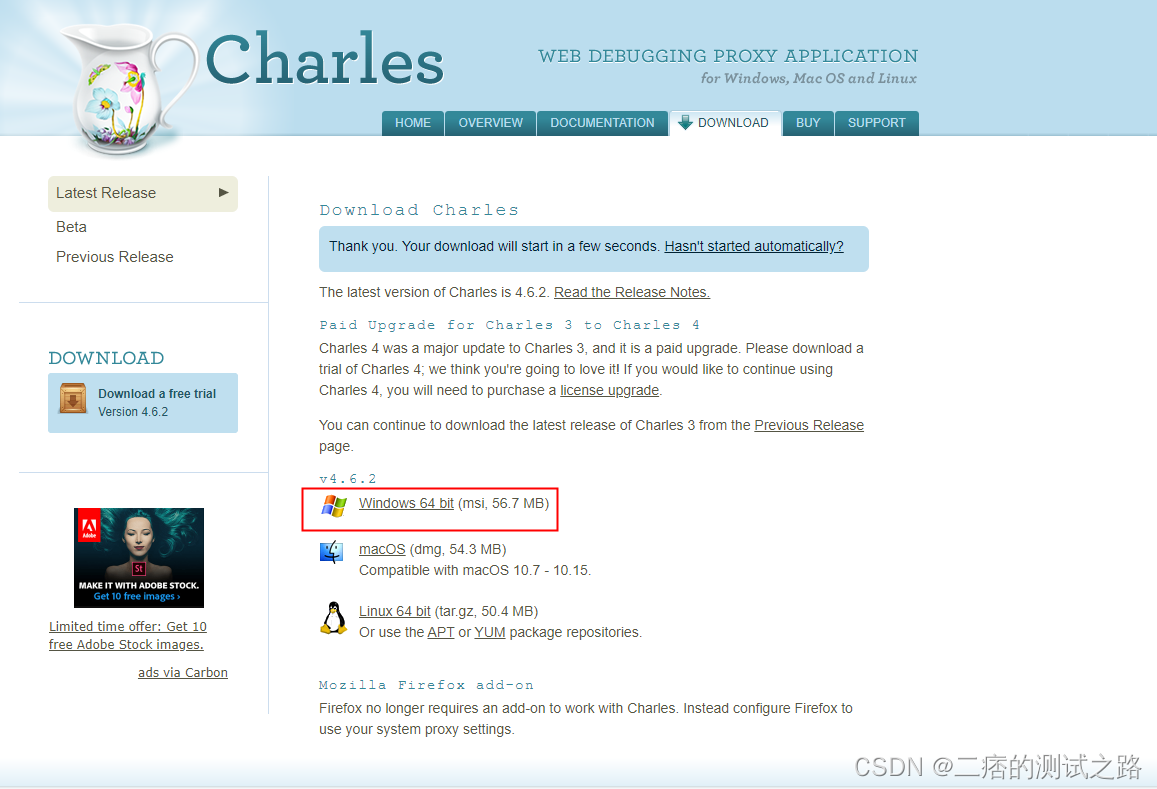The image size is (1157, 789).
Task: Switch to the OVERVIEW tab
Action: pos(490,122)
